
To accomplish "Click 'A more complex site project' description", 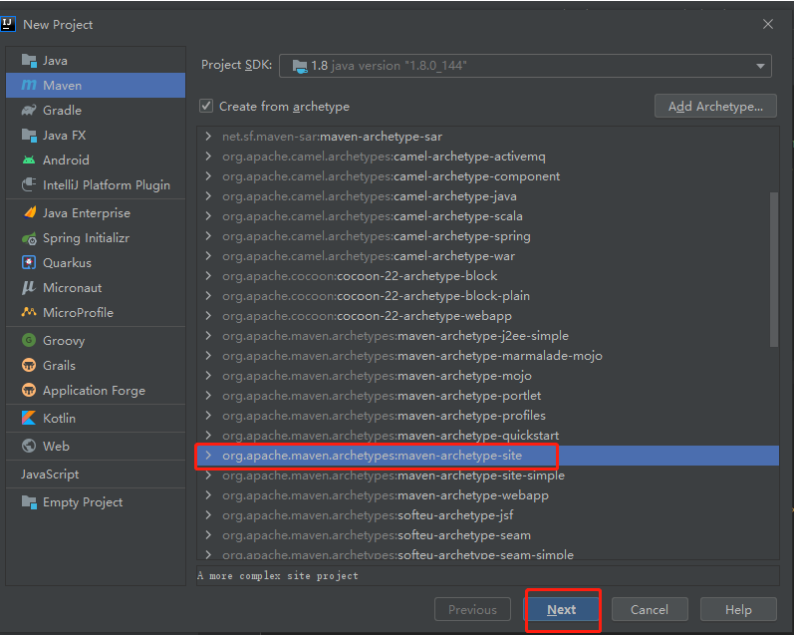I will pos(277,576).
